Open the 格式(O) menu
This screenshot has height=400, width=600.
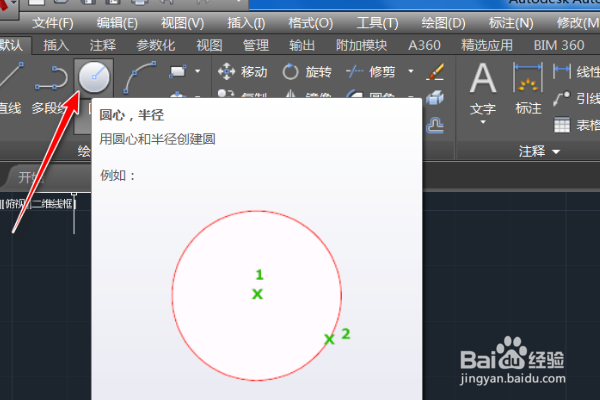click(x=311, y=23)
